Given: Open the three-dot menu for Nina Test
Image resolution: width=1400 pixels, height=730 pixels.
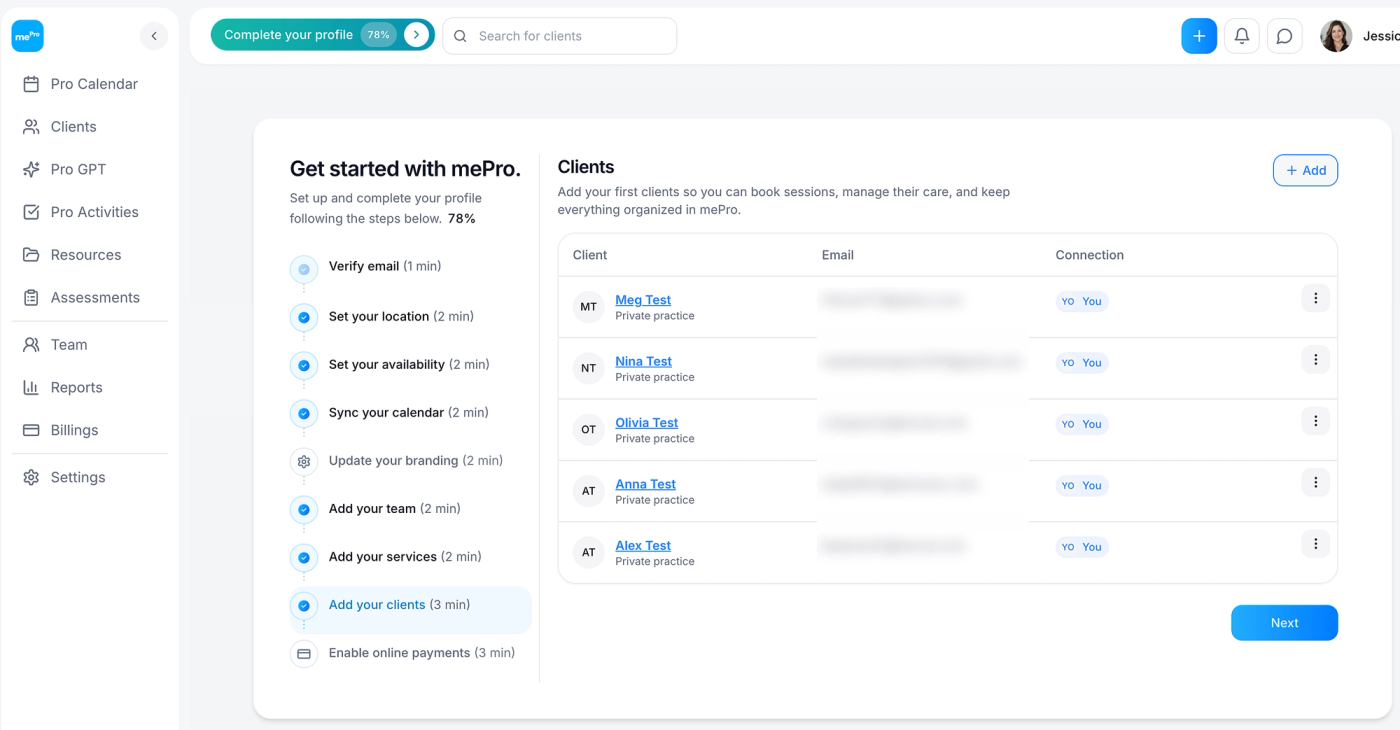Looking at the screenshot, I should [x=1315, y=360].
